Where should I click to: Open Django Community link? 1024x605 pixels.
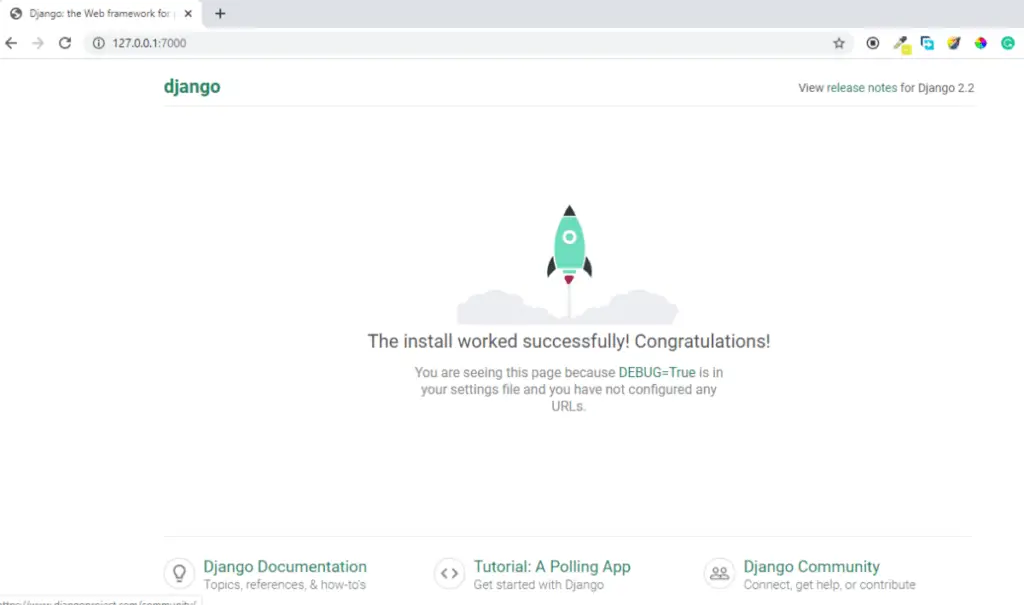coord(811,566)
